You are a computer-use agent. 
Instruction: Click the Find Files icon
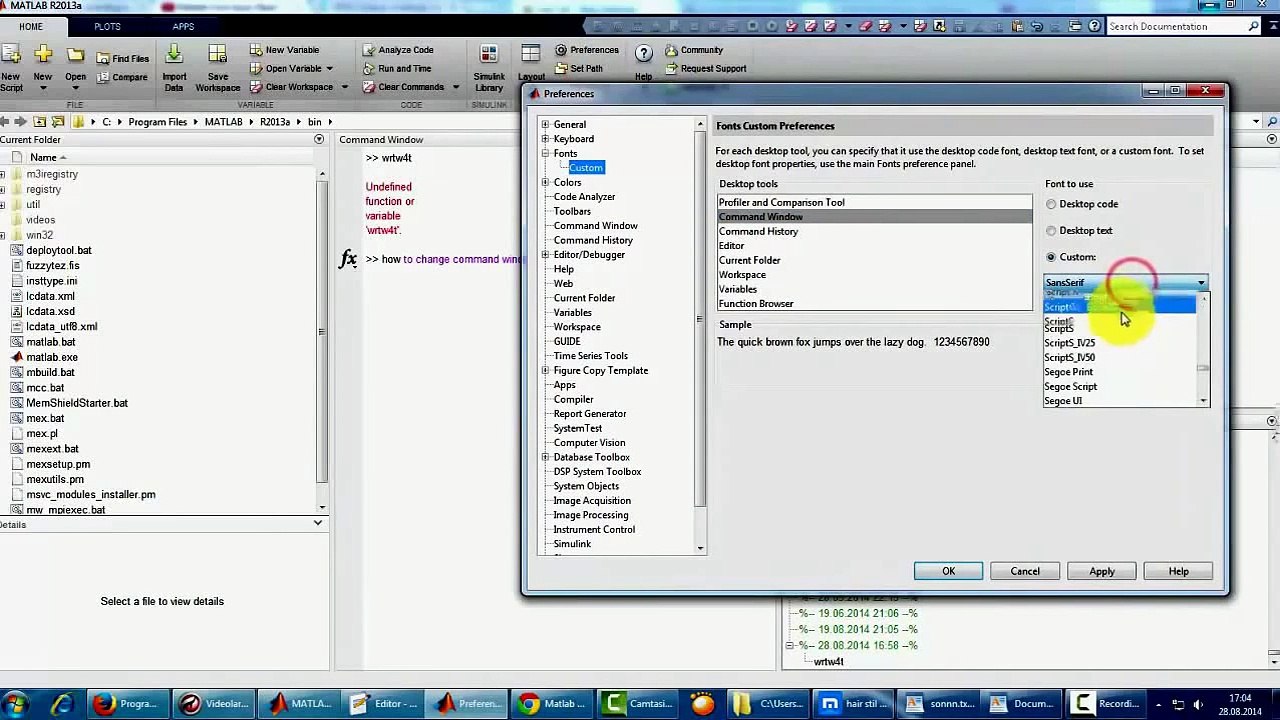tap(103, 59)
